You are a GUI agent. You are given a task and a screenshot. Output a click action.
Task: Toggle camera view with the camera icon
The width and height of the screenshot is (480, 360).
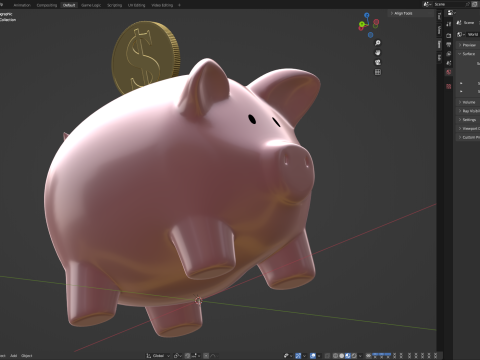378,62
